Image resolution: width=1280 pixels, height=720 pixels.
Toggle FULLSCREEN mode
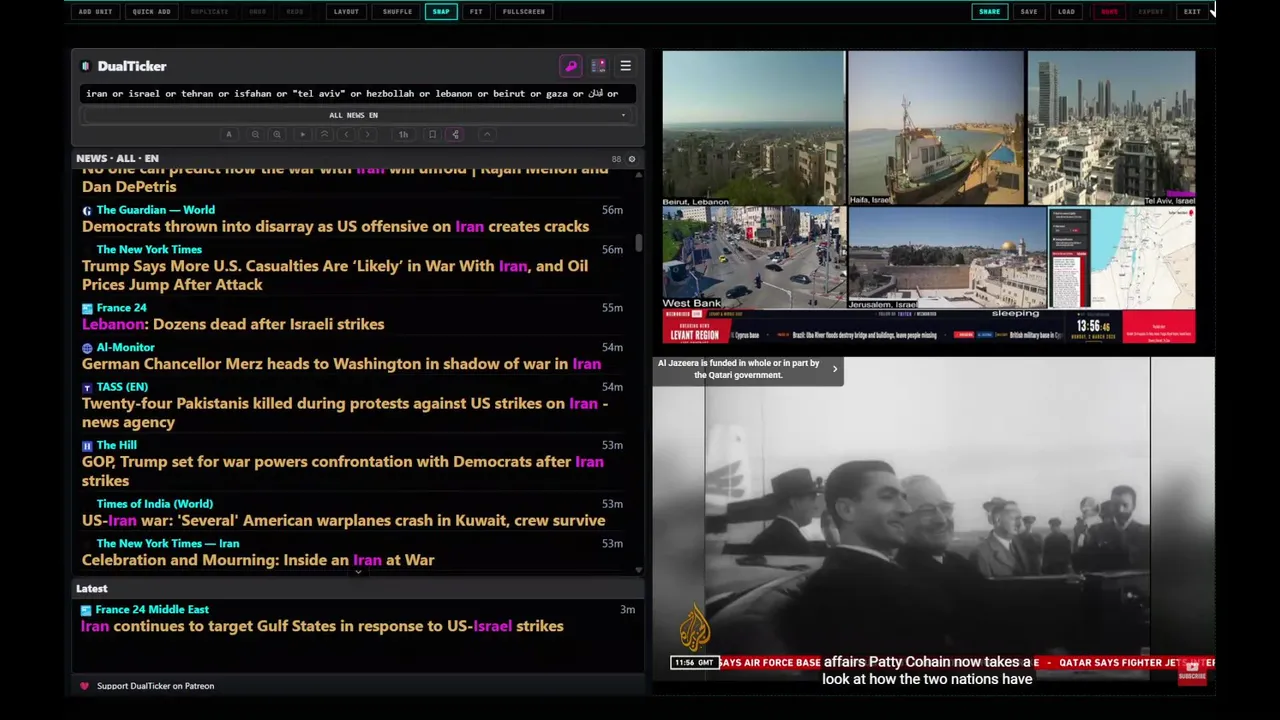coord(524,12)
